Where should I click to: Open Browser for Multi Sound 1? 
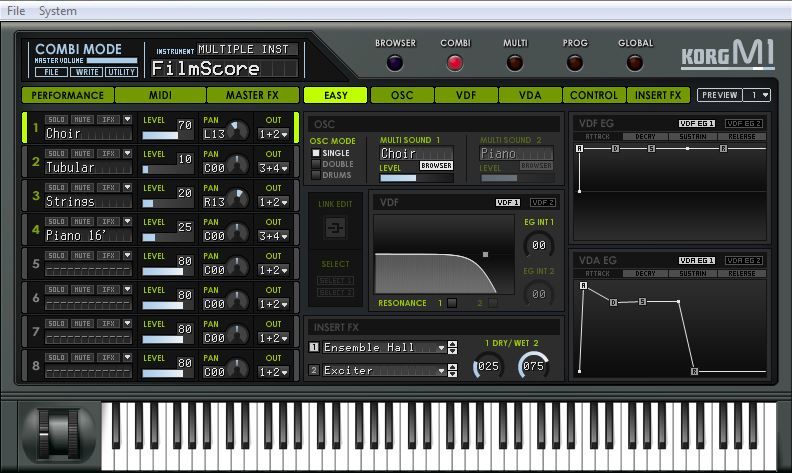click(436, 166)
